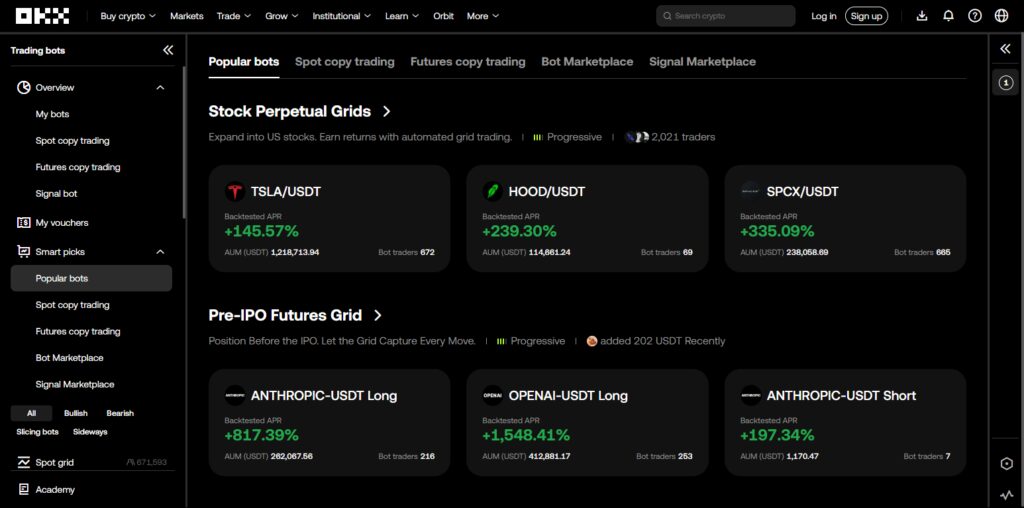
Task: Click the info icon in right panel
Action: pos(1005,82)
